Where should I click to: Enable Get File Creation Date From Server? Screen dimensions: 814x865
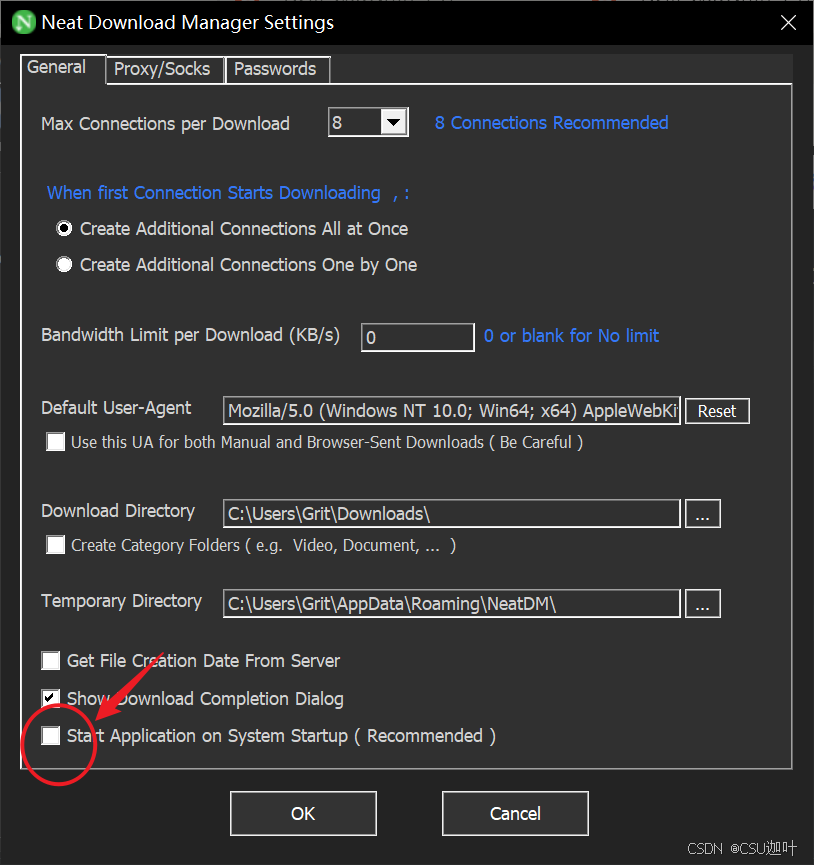click(51, 660)
